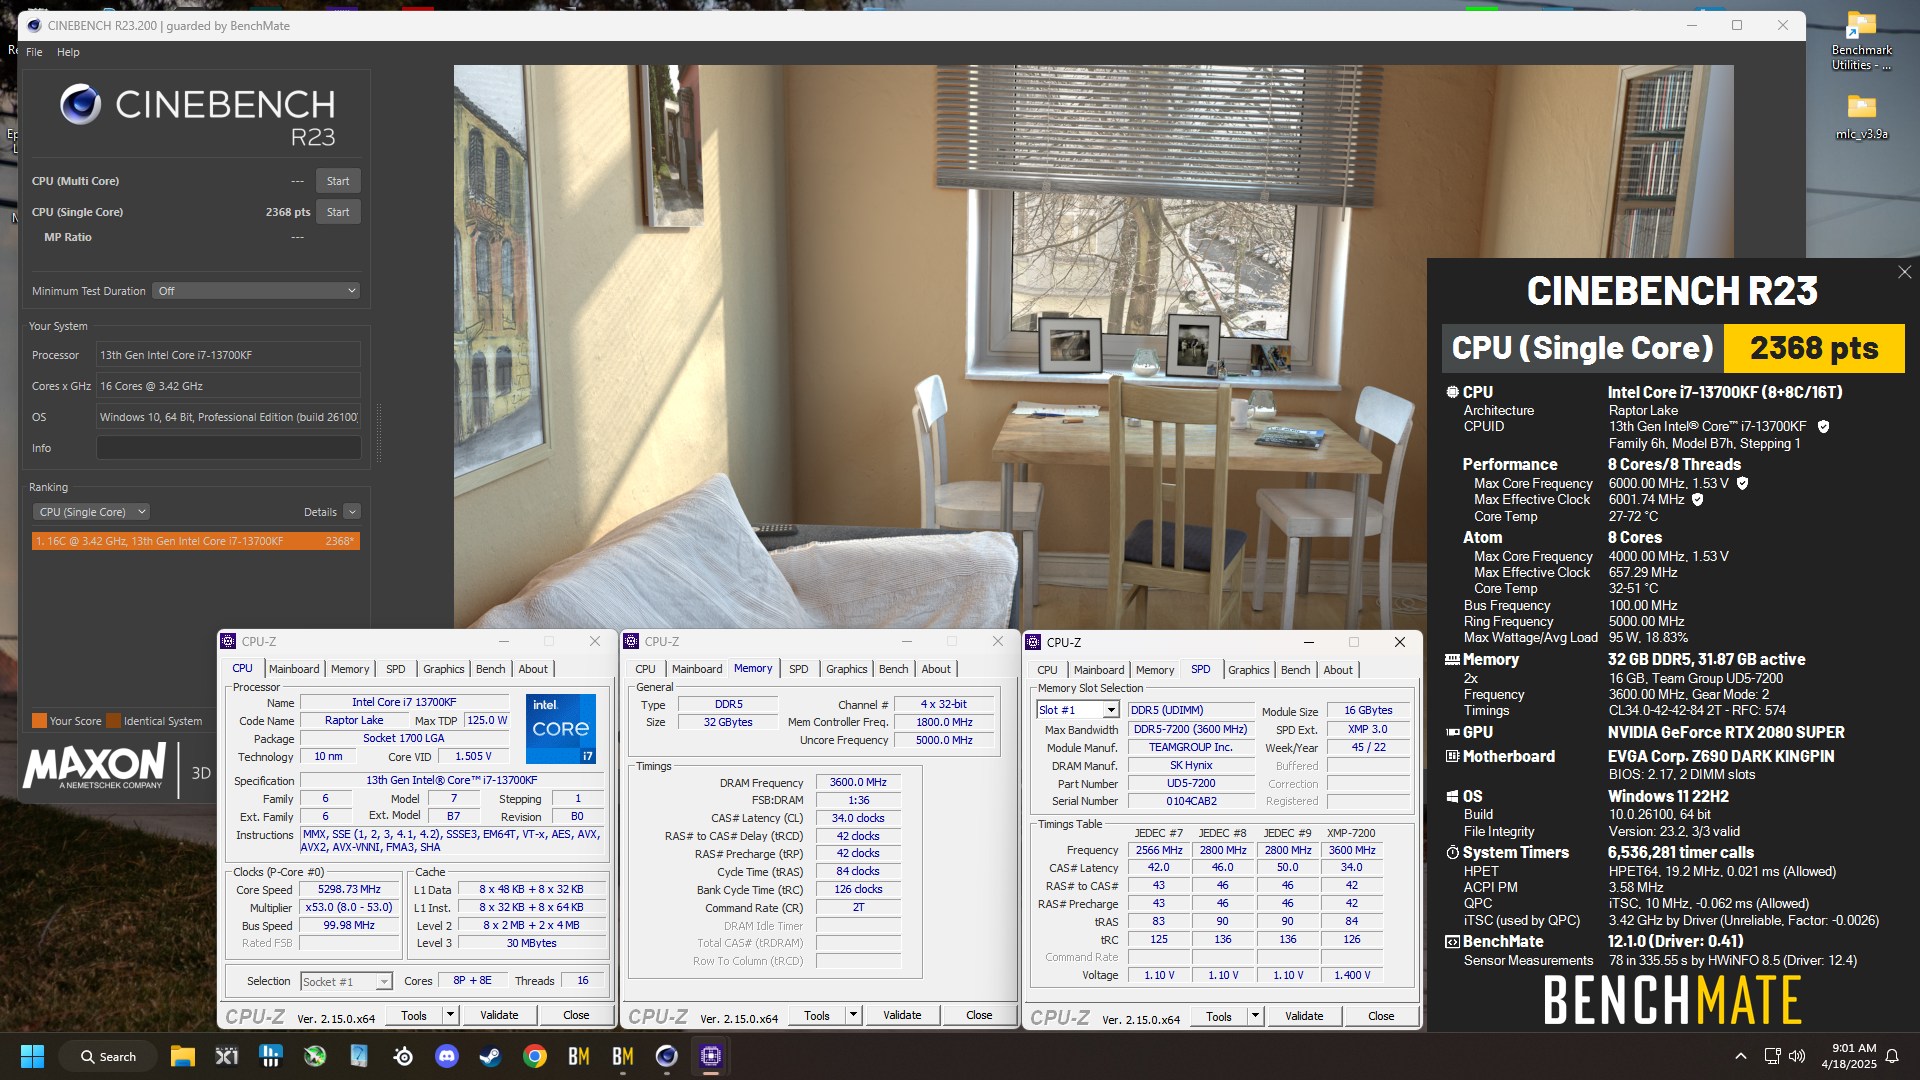Open Tools dropdown arrow in CPU-Z CPU window
1920x1080 pixels.
point(450,1015)
